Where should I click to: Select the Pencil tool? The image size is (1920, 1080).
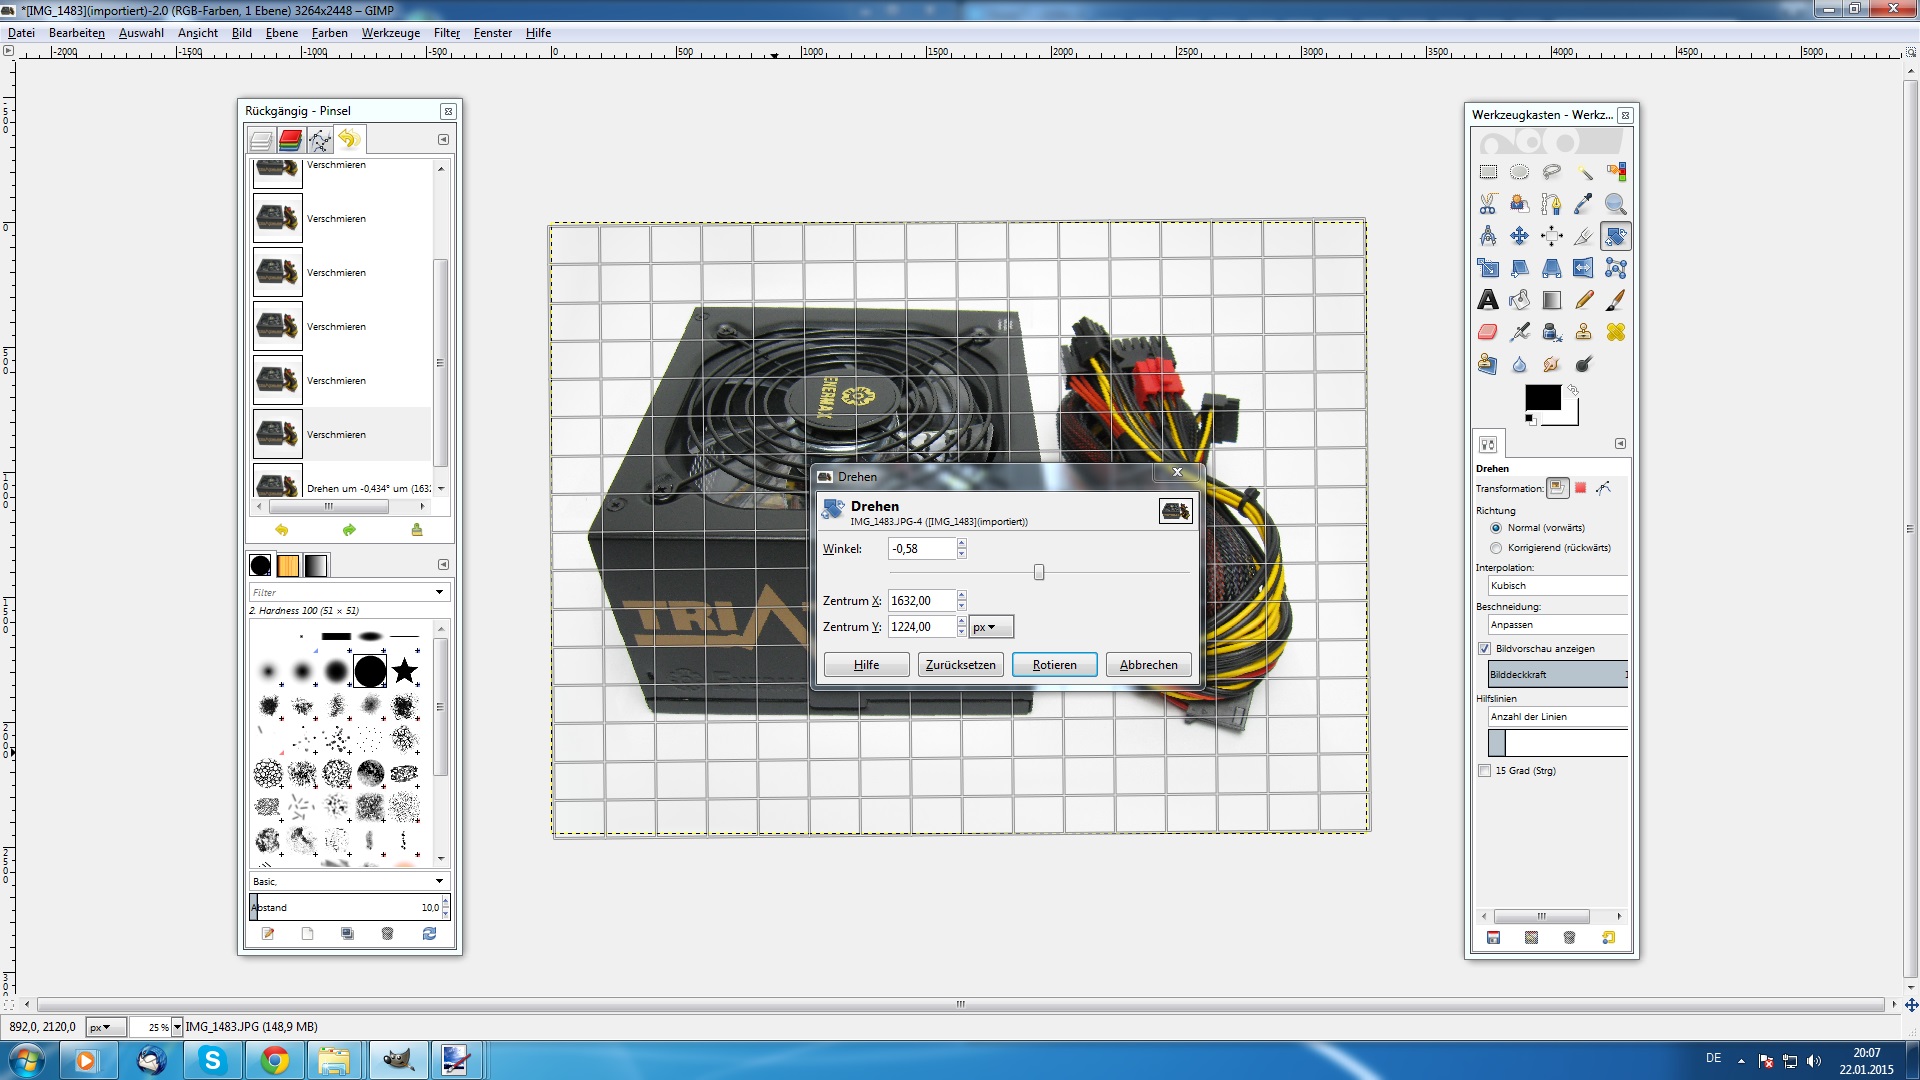[x=1584, y=300]
